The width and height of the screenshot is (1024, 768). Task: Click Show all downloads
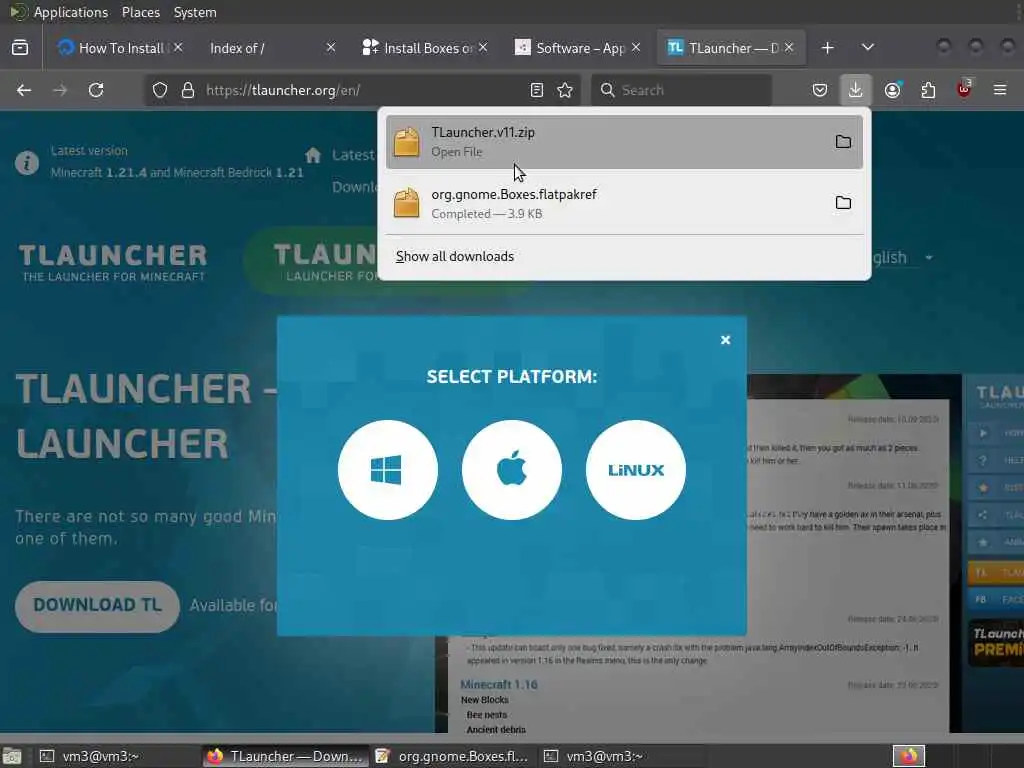pos(455,256)
